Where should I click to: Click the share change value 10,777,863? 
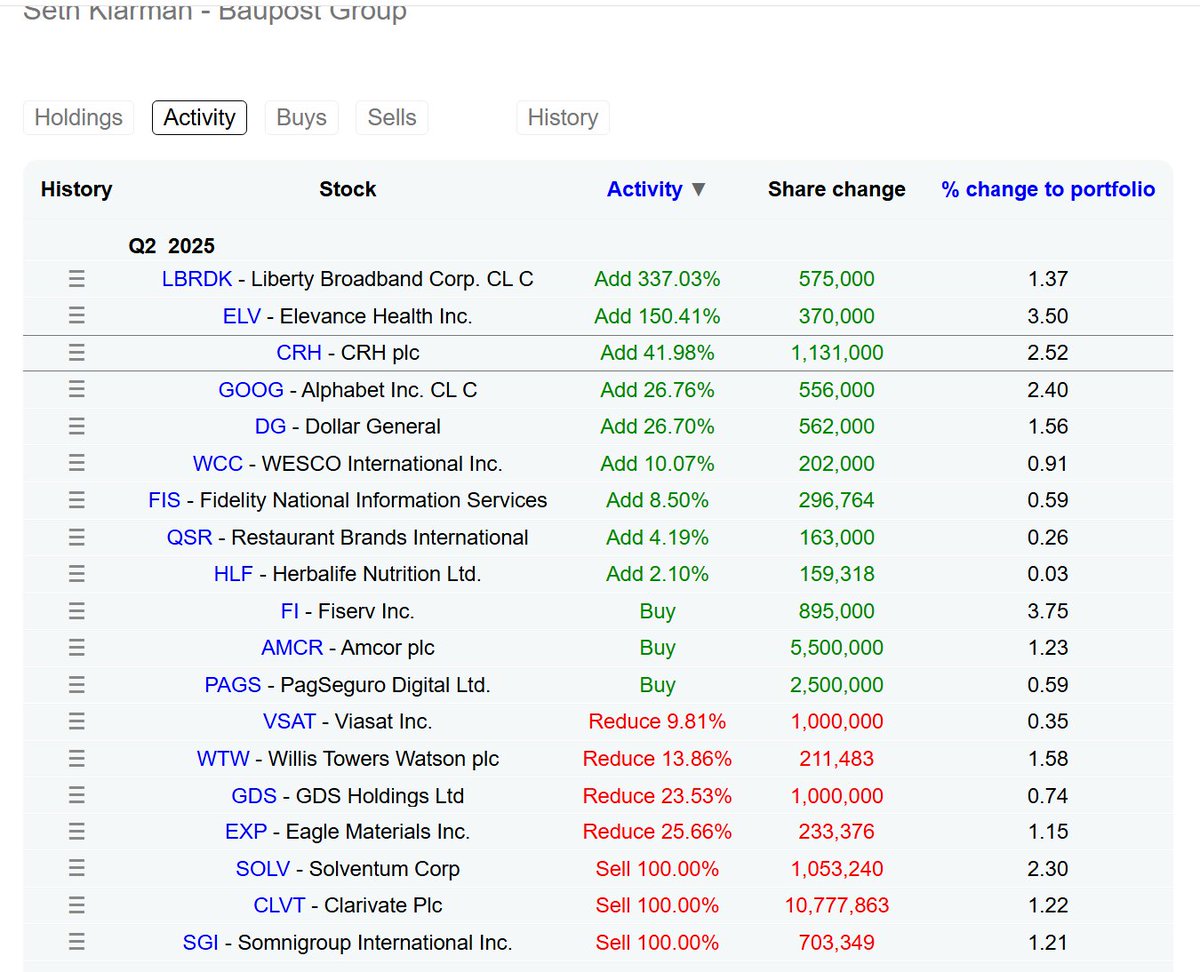[837, 906]
